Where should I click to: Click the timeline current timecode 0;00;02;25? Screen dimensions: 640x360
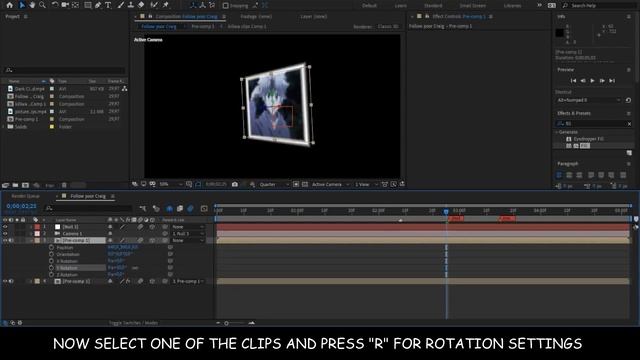click(22, 207)
